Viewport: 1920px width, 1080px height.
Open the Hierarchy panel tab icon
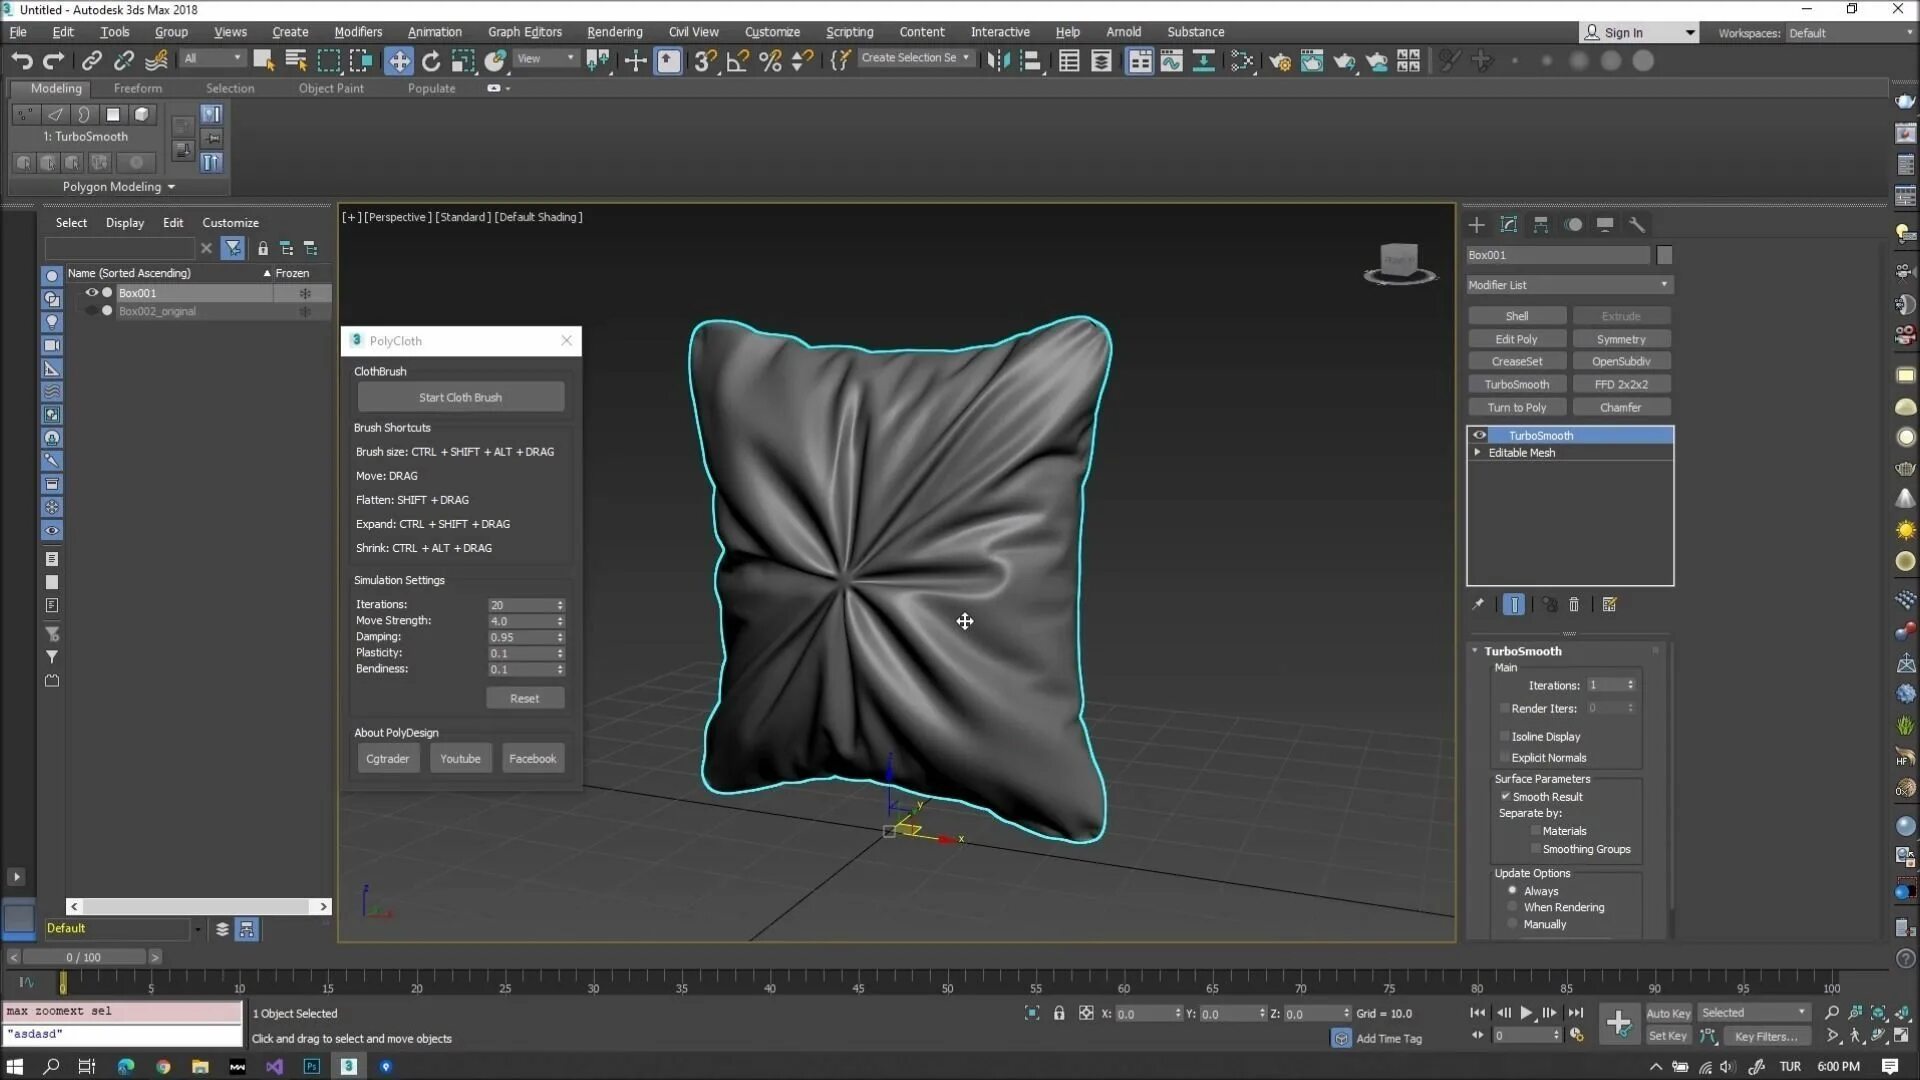(1540, 225)
